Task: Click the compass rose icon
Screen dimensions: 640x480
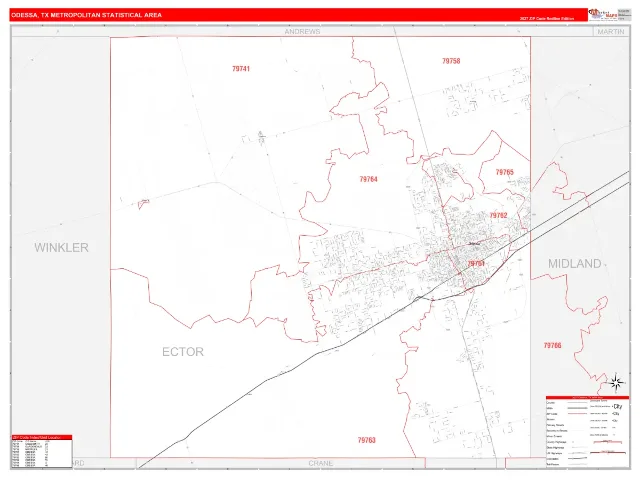Action: click(616, 383)
